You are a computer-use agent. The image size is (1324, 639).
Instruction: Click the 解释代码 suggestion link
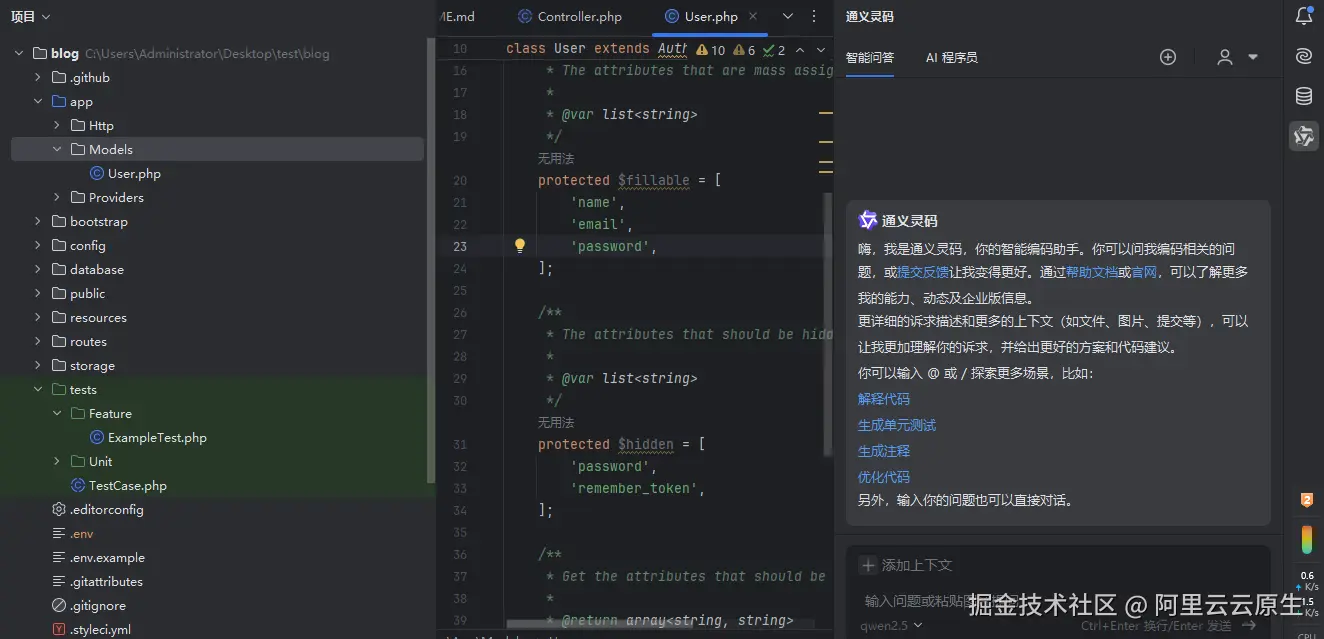(884, 399)
